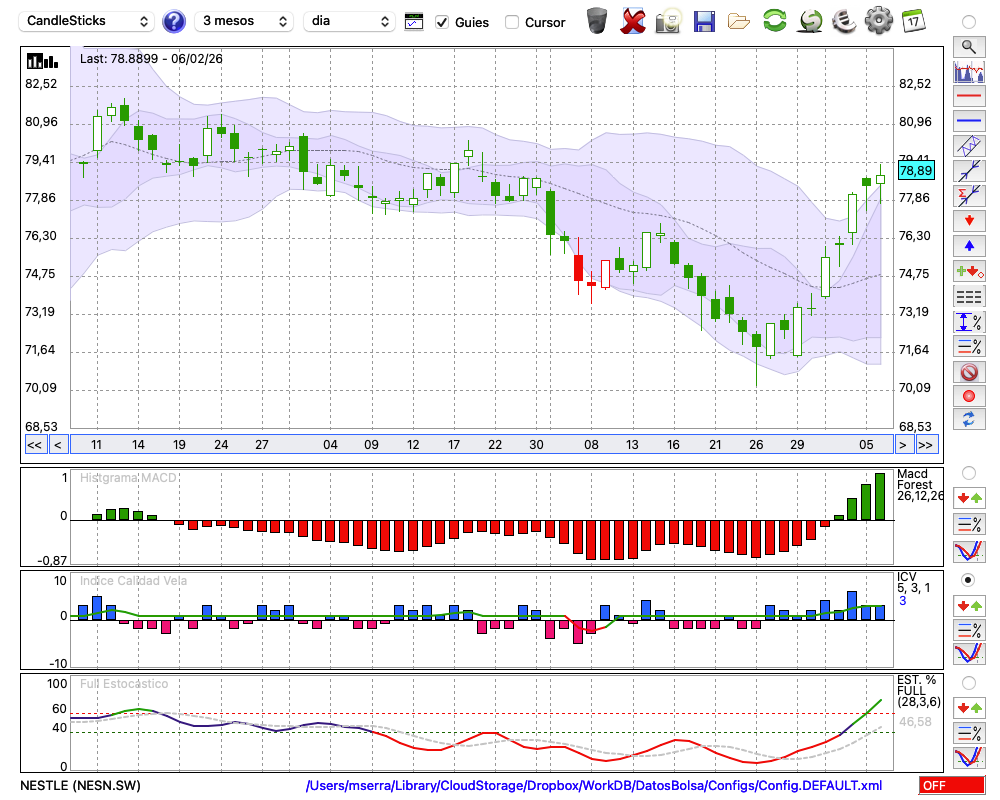The height and width of the screenshot is (800, 1000).
Task: Click the green refresh arrows icon
Action: 774,21
